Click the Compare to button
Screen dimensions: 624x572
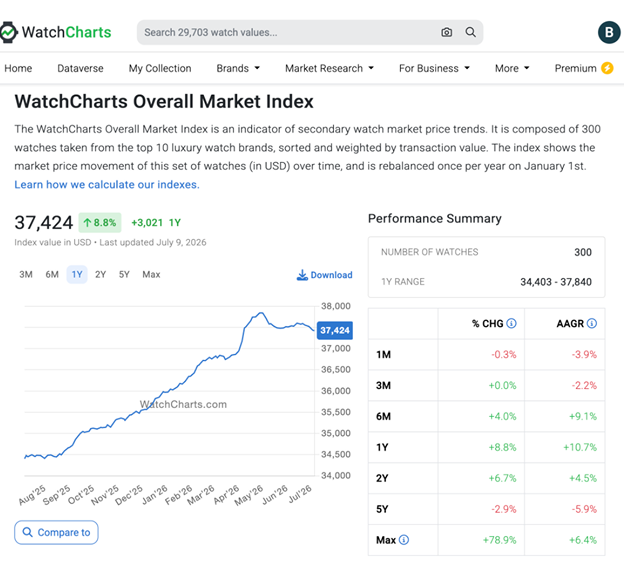(56, 532)
